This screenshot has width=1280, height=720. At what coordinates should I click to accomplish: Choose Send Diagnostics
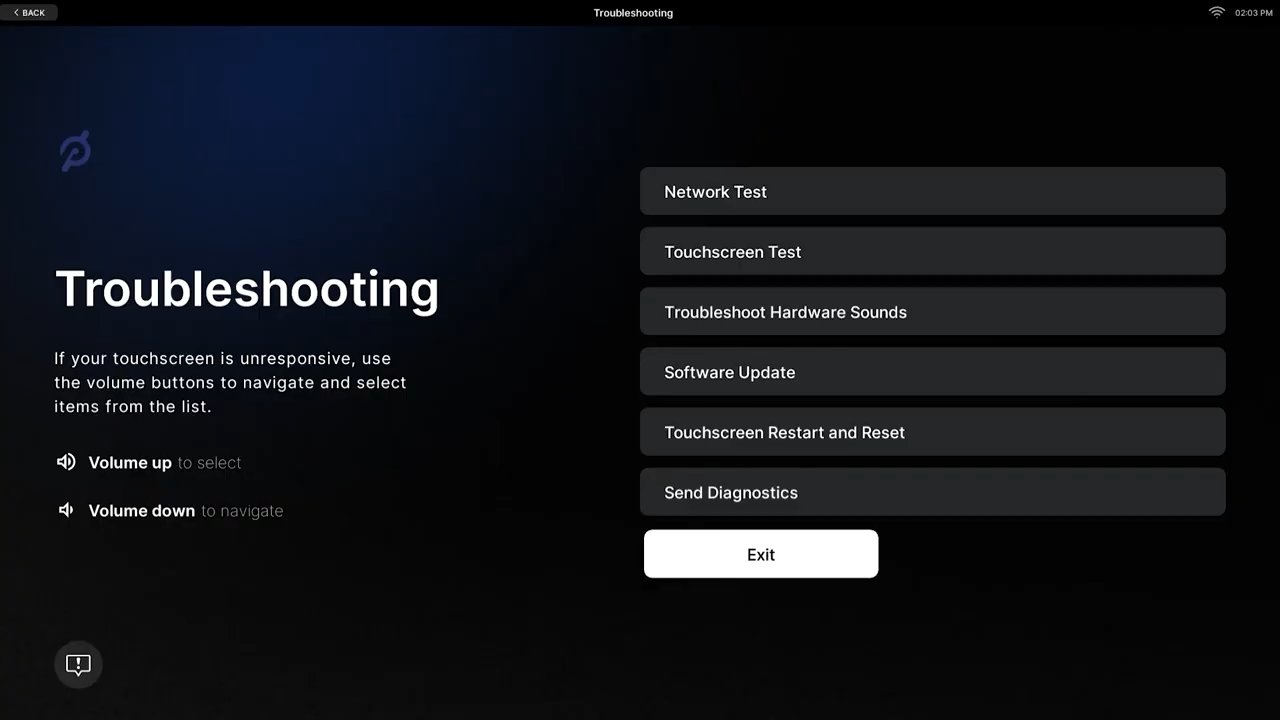[x=932, y=491]
